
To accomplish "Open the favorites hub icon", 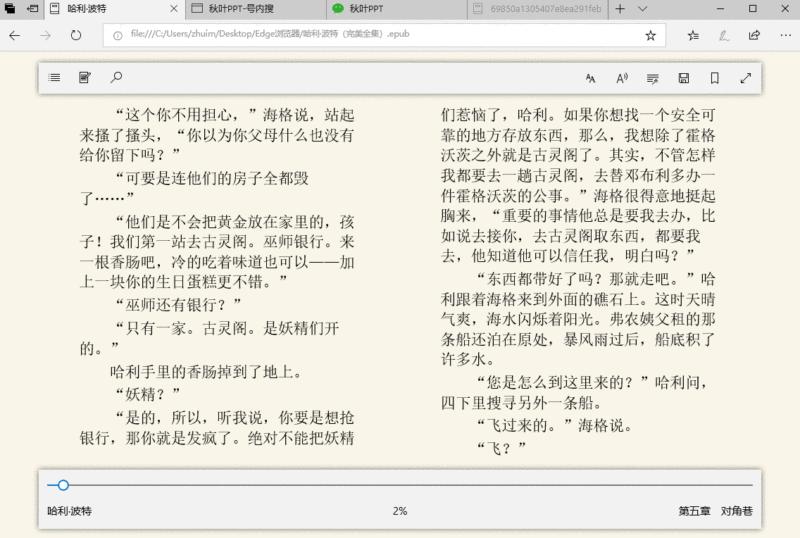I will pos(693,35).
